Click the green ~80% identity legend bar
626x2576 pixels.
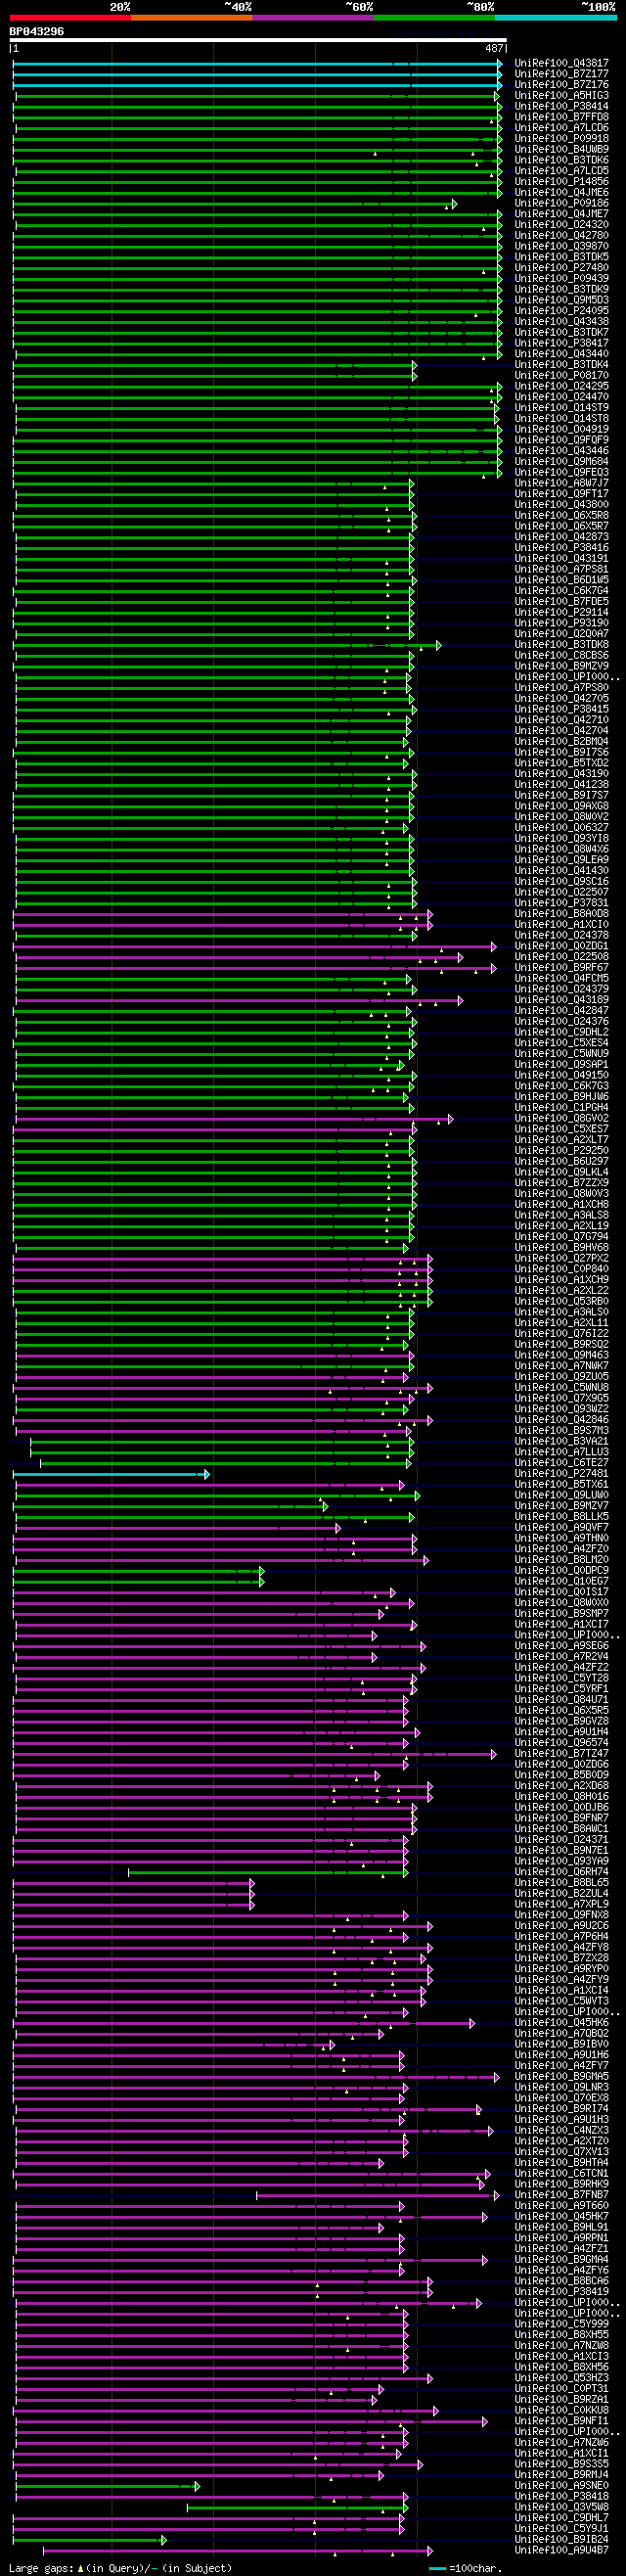[434, 17]
